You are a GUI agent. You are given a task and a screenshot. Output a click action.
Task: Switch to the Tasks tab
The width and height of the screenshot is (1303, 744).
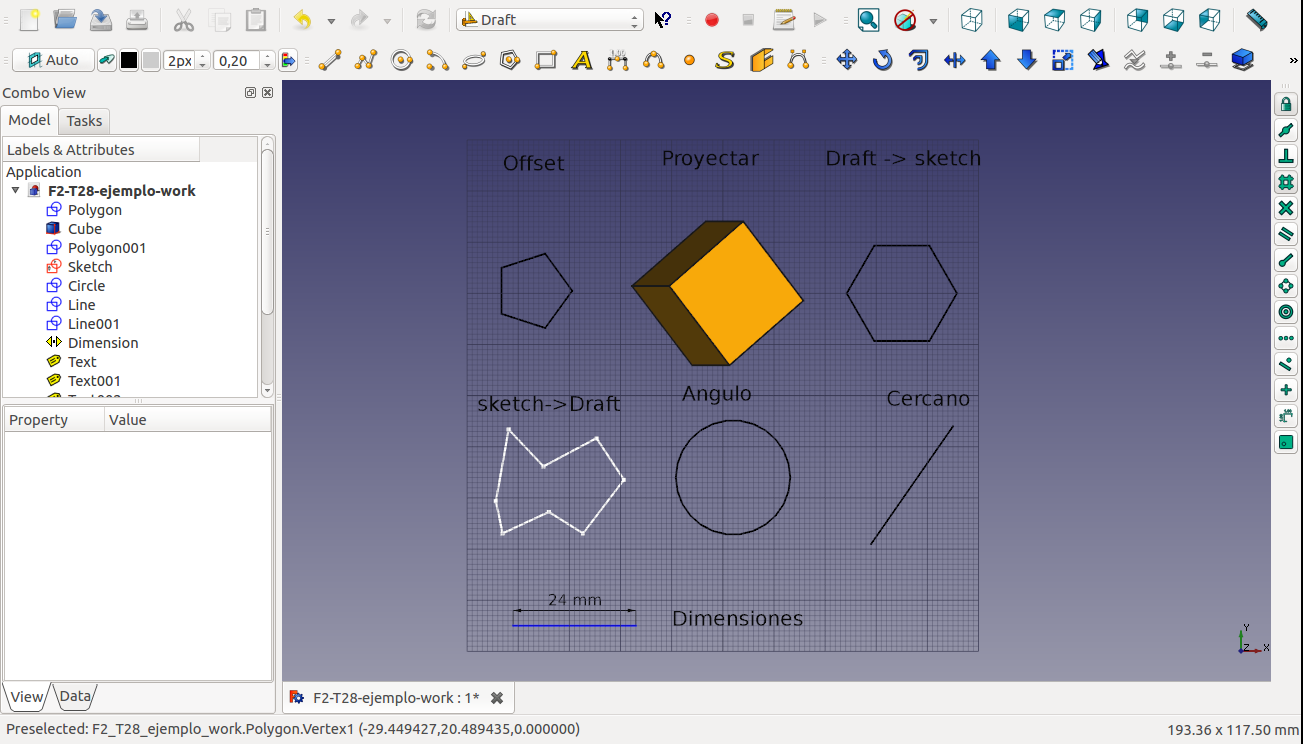point(84,121)
